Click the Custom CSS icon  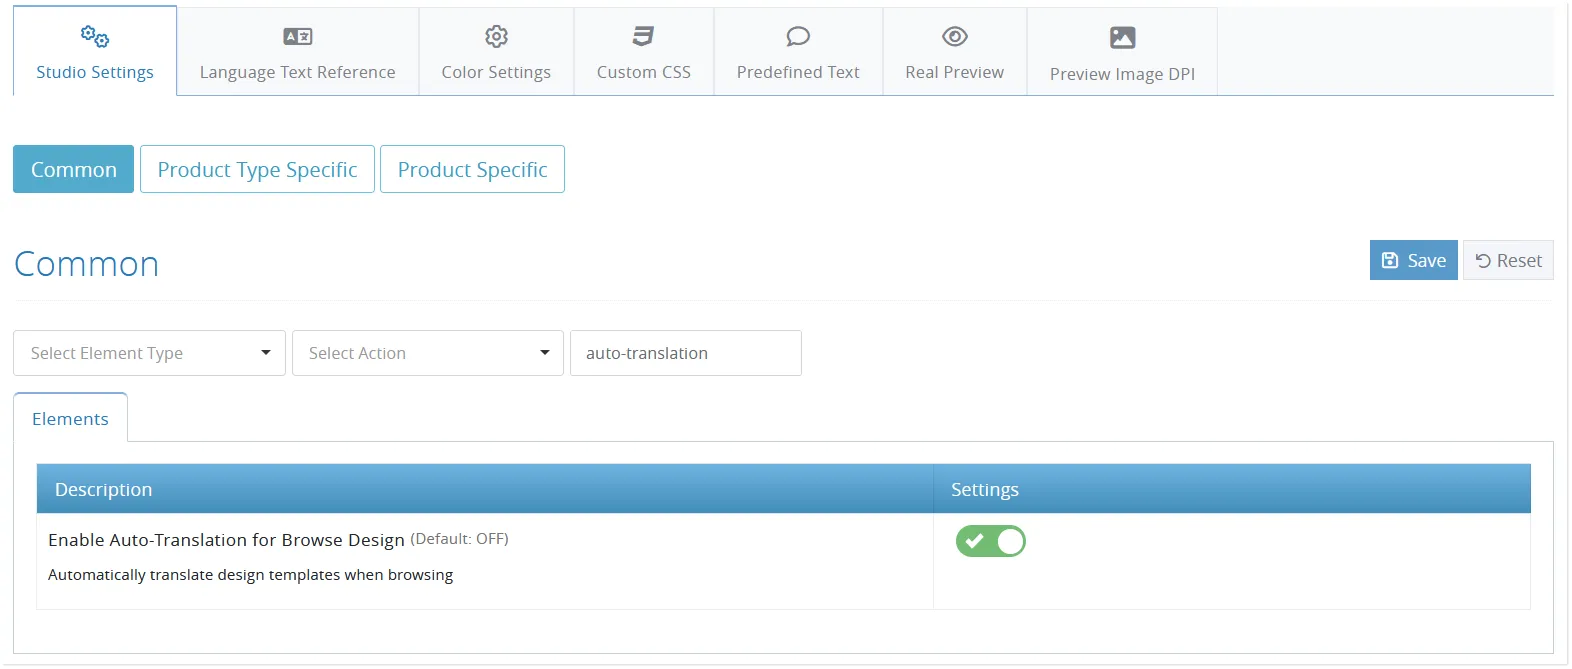click(643, 37)
